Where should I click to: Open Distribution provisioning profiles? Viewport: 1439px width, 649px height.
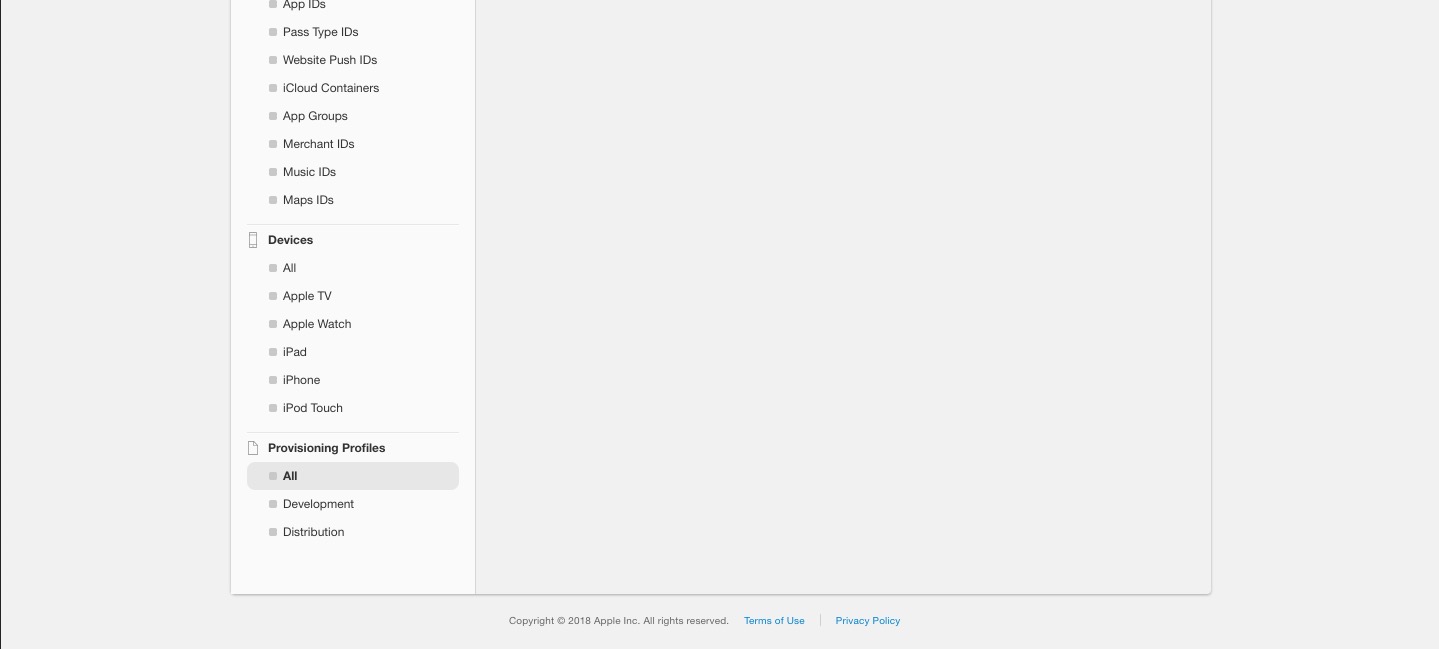coord(313,532)
